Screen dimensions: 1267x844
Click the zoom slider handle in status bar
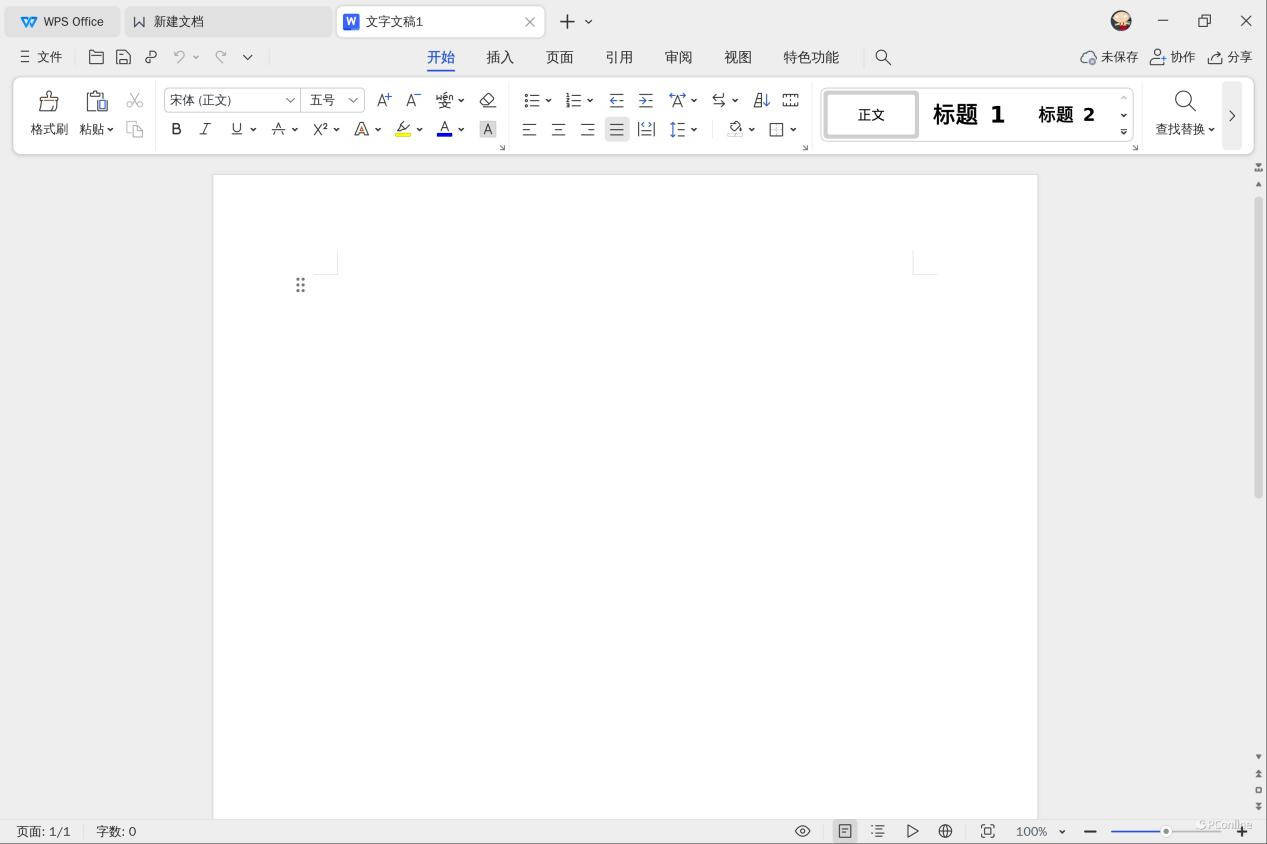click(1165, 831)
